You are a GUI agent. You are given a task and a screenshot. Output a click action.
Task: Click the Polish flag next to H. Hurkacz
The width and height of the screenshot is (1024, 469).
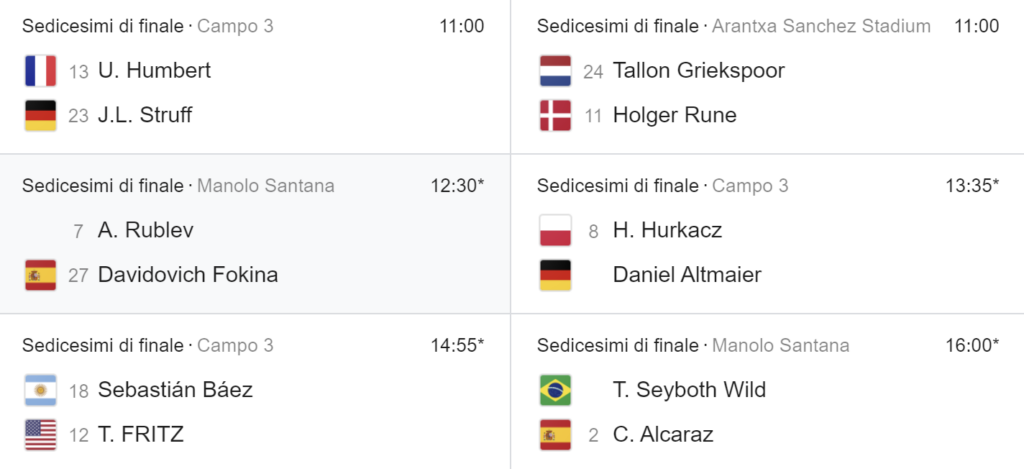coord(556,231)
